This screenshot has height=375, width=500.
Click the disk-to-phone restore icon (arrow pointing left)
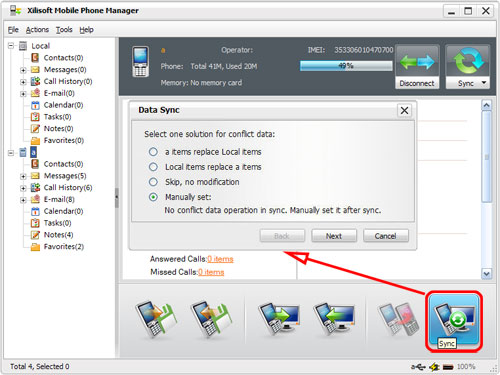point(211,319)
